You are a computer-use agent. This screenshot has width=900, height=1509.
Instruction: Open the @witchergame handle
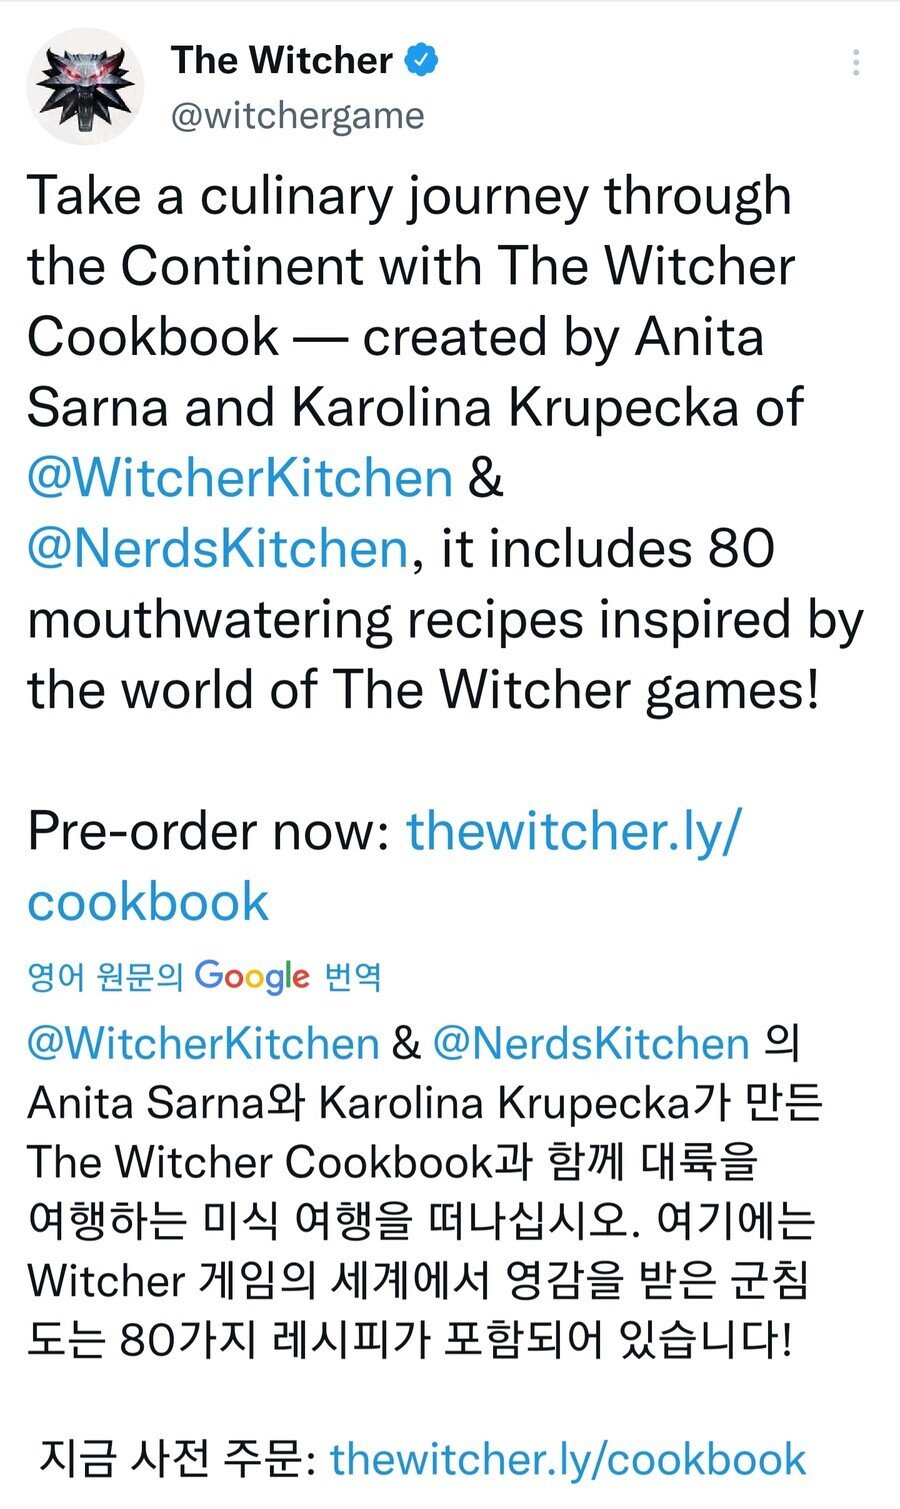pyautogui.click(x=298, y=116)
